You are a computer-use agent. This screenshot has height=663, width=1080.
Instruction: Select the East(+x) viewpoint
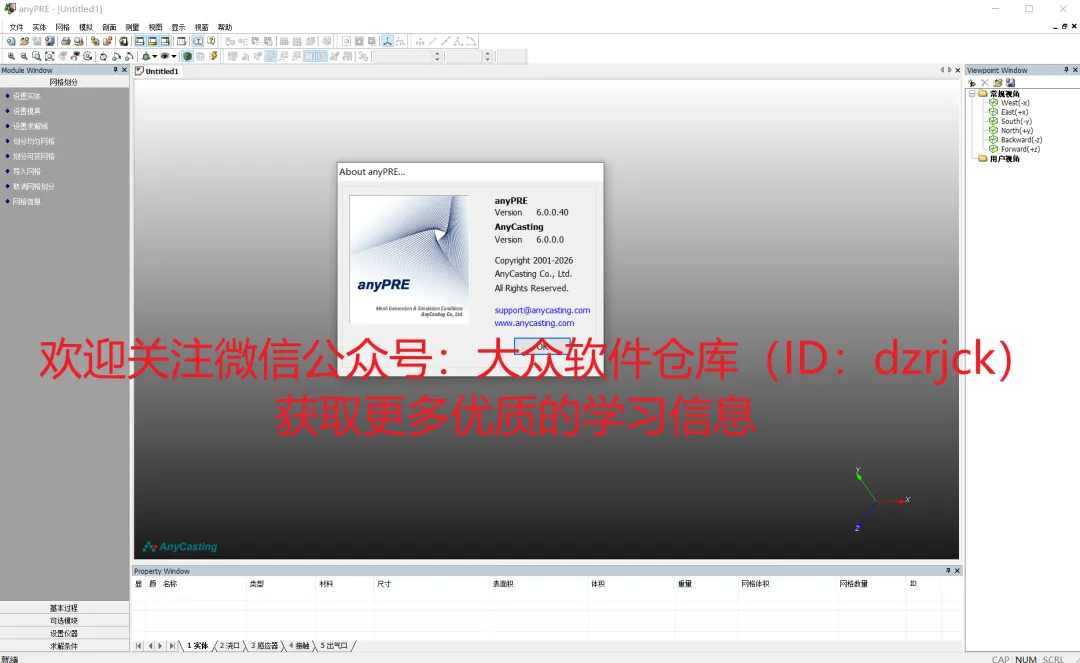pyautogui.click(x=1015, y=112)
